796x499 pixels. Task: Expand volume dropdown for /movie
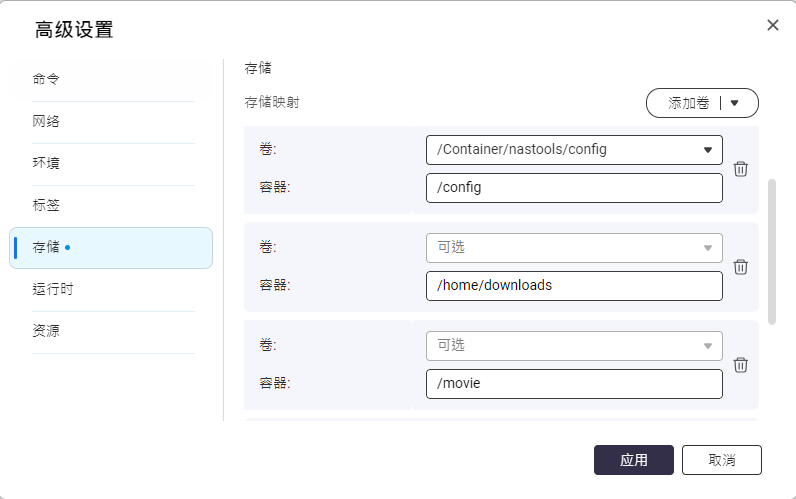click(x=707, y=346)
